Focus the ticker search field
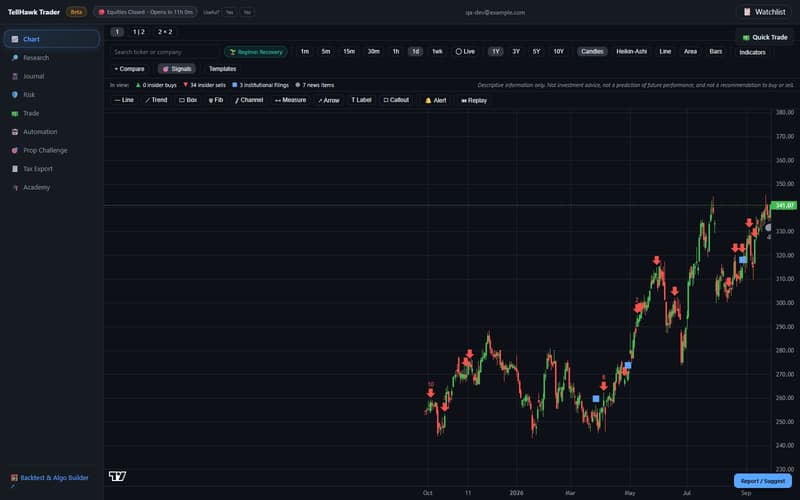The width and height of the screenshot is (800, 500). pos(164,52)
